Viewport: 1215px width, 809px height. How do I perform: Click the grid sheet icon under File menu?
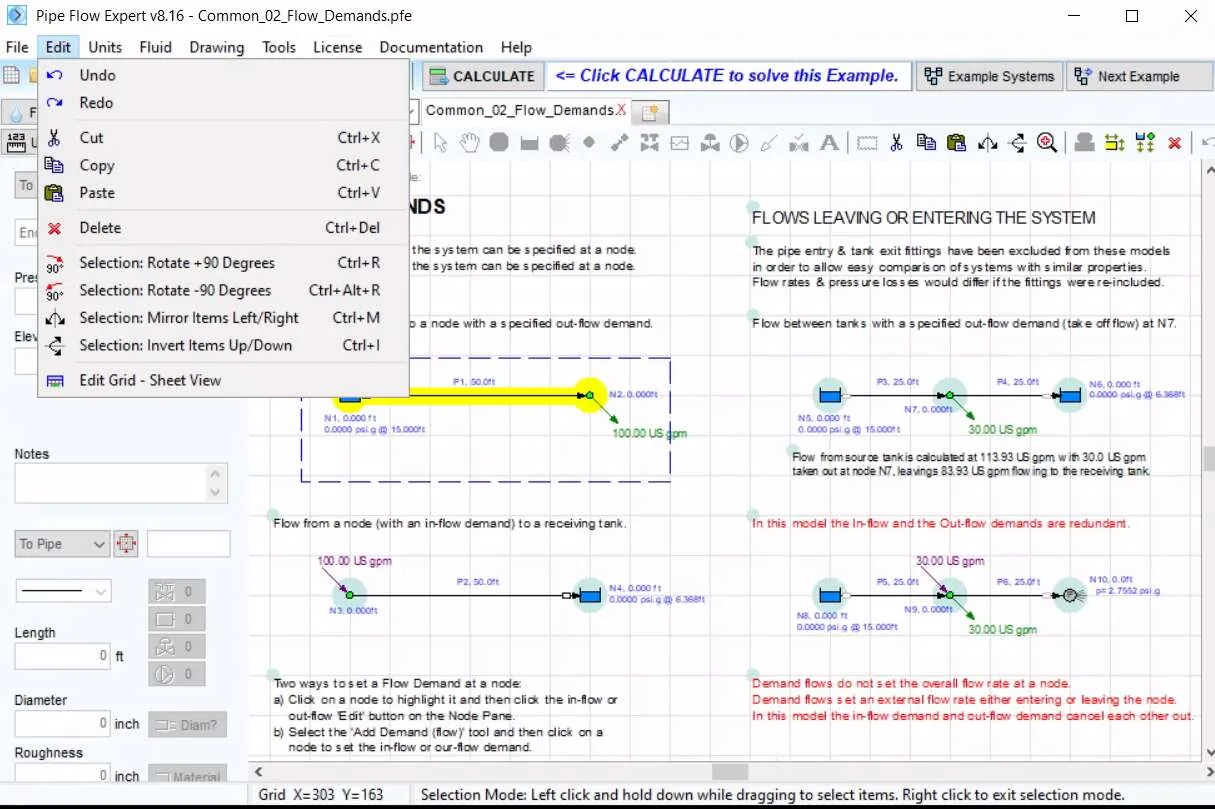coord(11,76)
